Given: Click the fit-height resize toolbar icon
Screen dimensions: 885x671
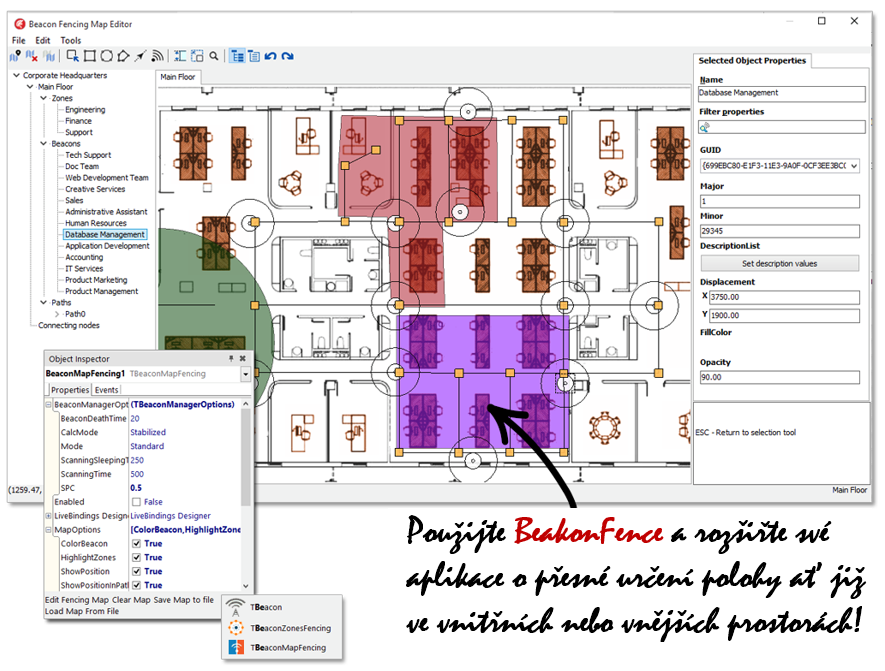Looking at the screenshot, I should point(180,56).
